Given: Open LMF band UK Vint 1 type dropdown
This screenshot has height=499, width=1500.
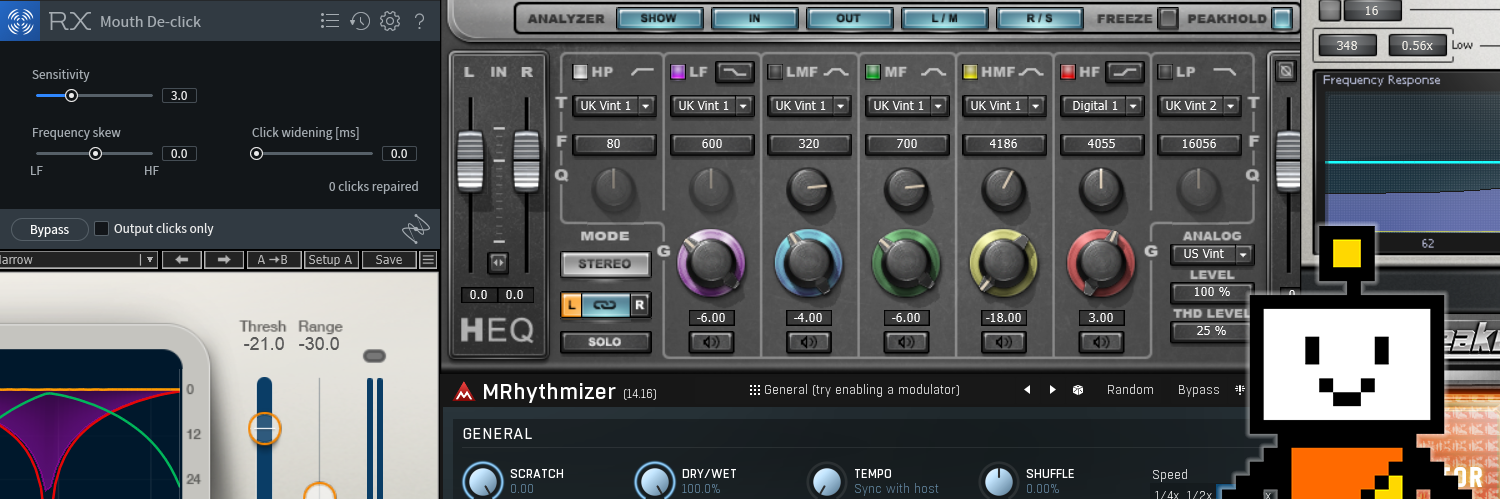Looking at the screenshot, I should 808,106.
